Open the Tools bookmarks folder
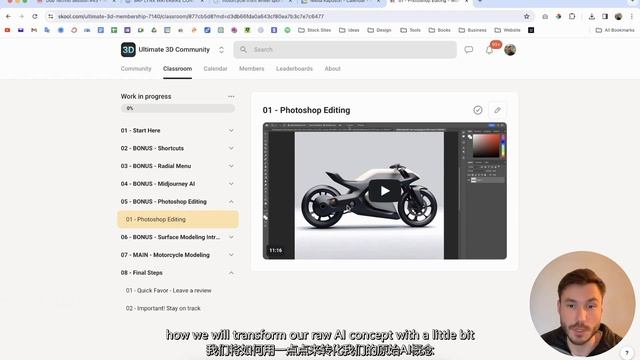This screenshot has width=640, height=360. (x=411, y=30)
